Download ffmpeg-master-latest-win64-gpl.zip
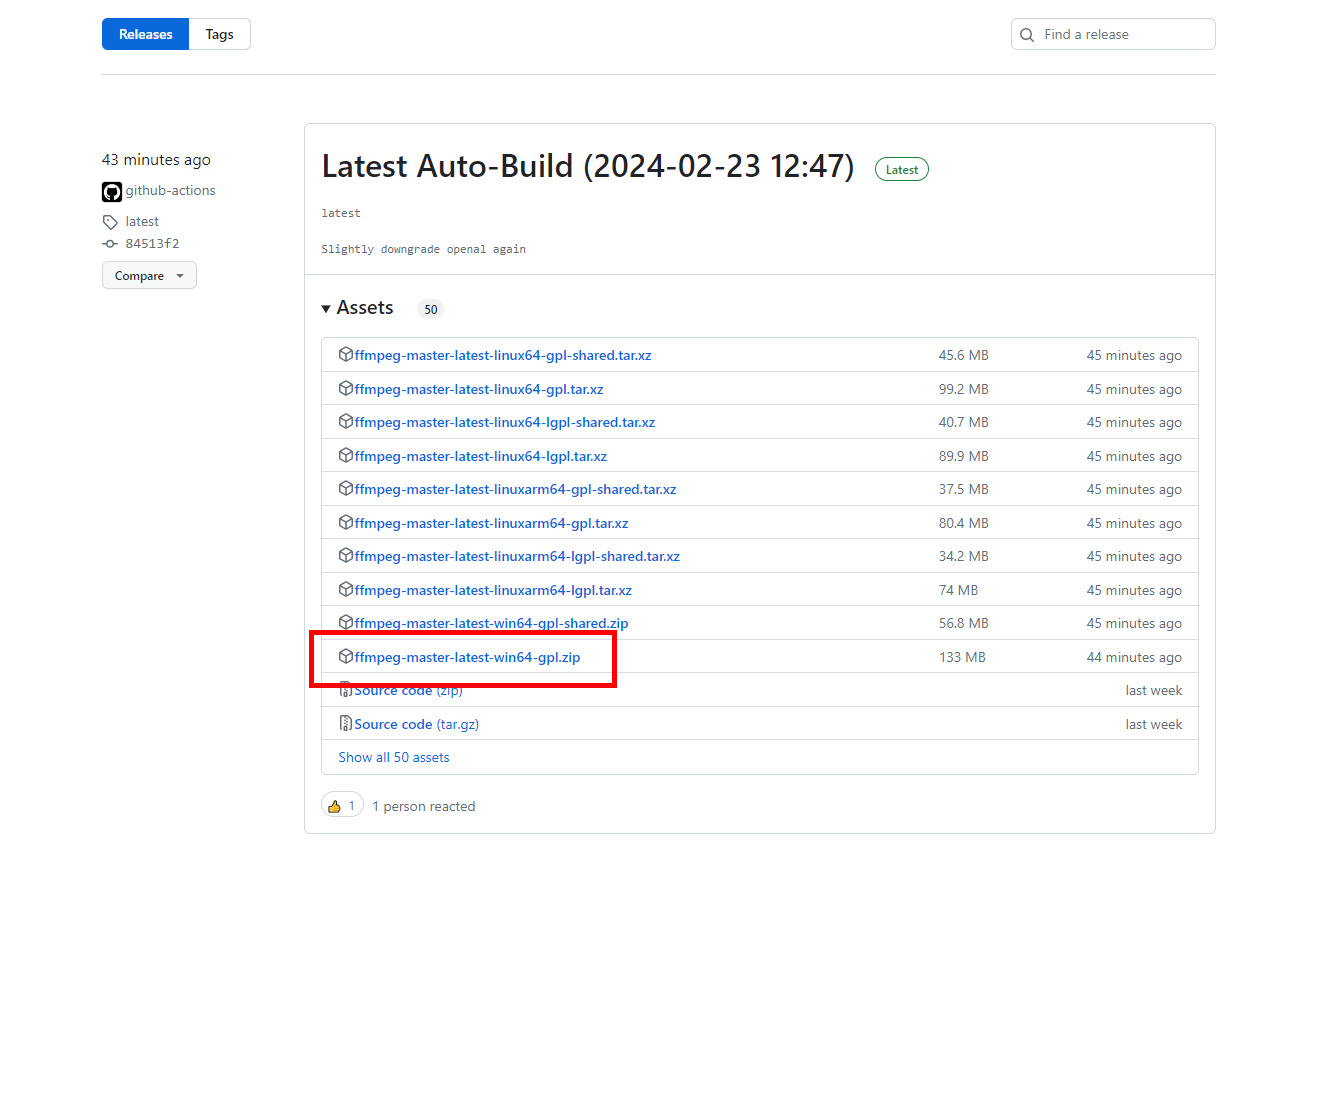The width and height of the screenshot is (1317, 1095). (x=467, y=657)
